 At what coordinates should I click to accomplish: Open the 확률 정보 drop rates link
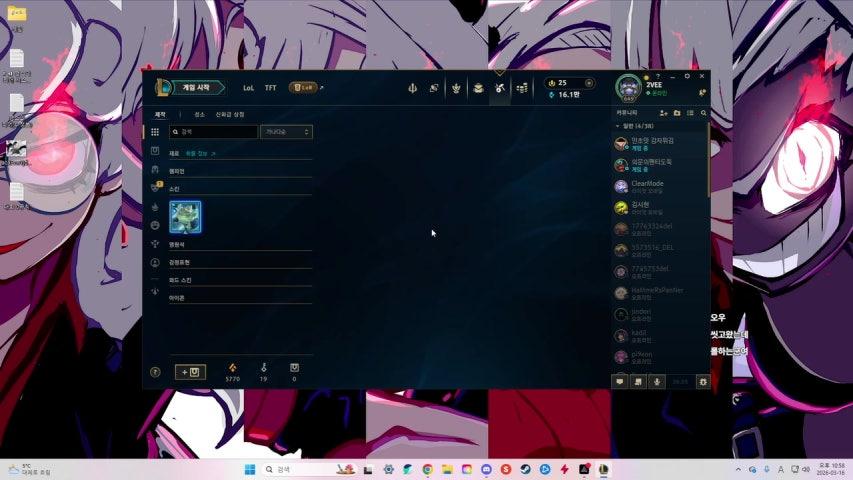[200, 154]
